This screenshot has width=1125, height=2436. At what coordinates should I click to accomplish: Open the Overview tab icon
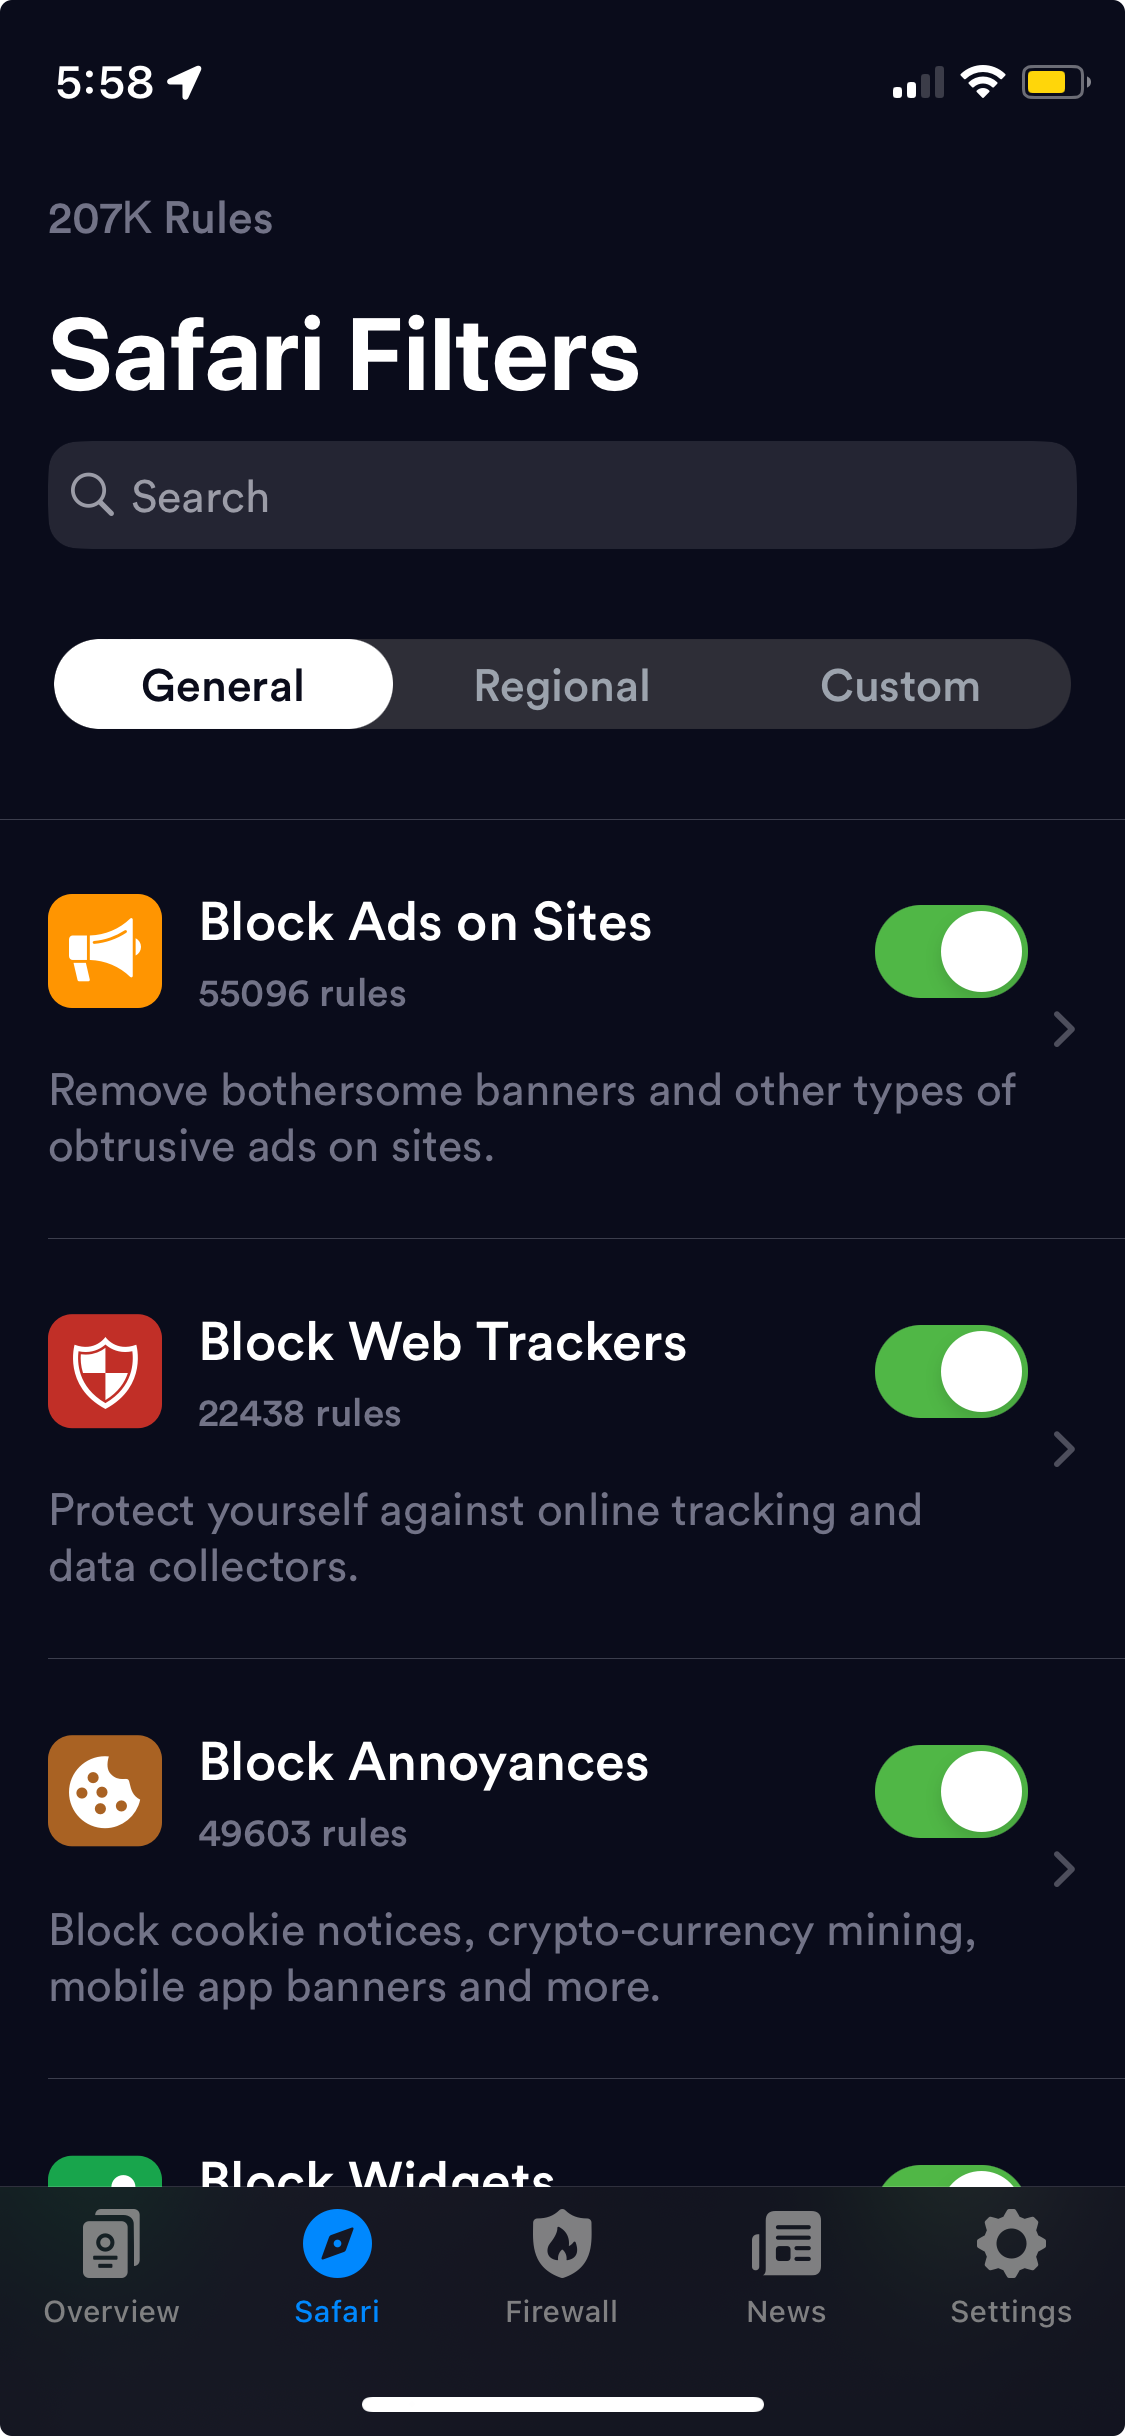point(111,2244)
